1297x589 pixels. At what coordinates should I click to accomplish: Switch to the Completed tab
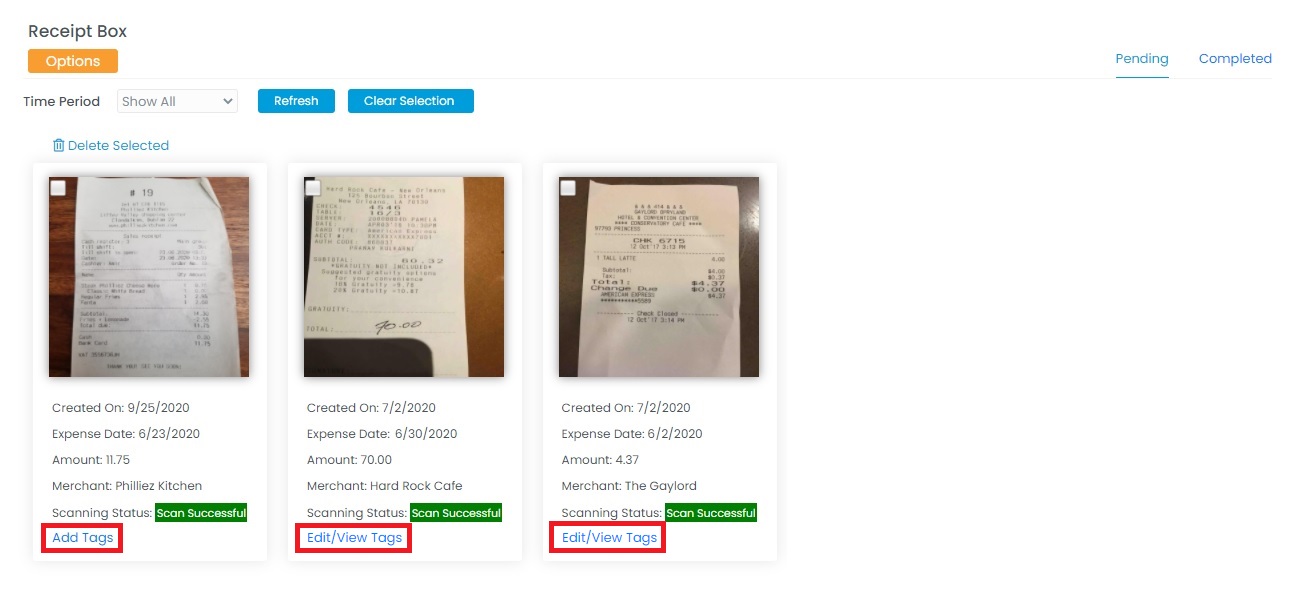[x=1235, y=59]
